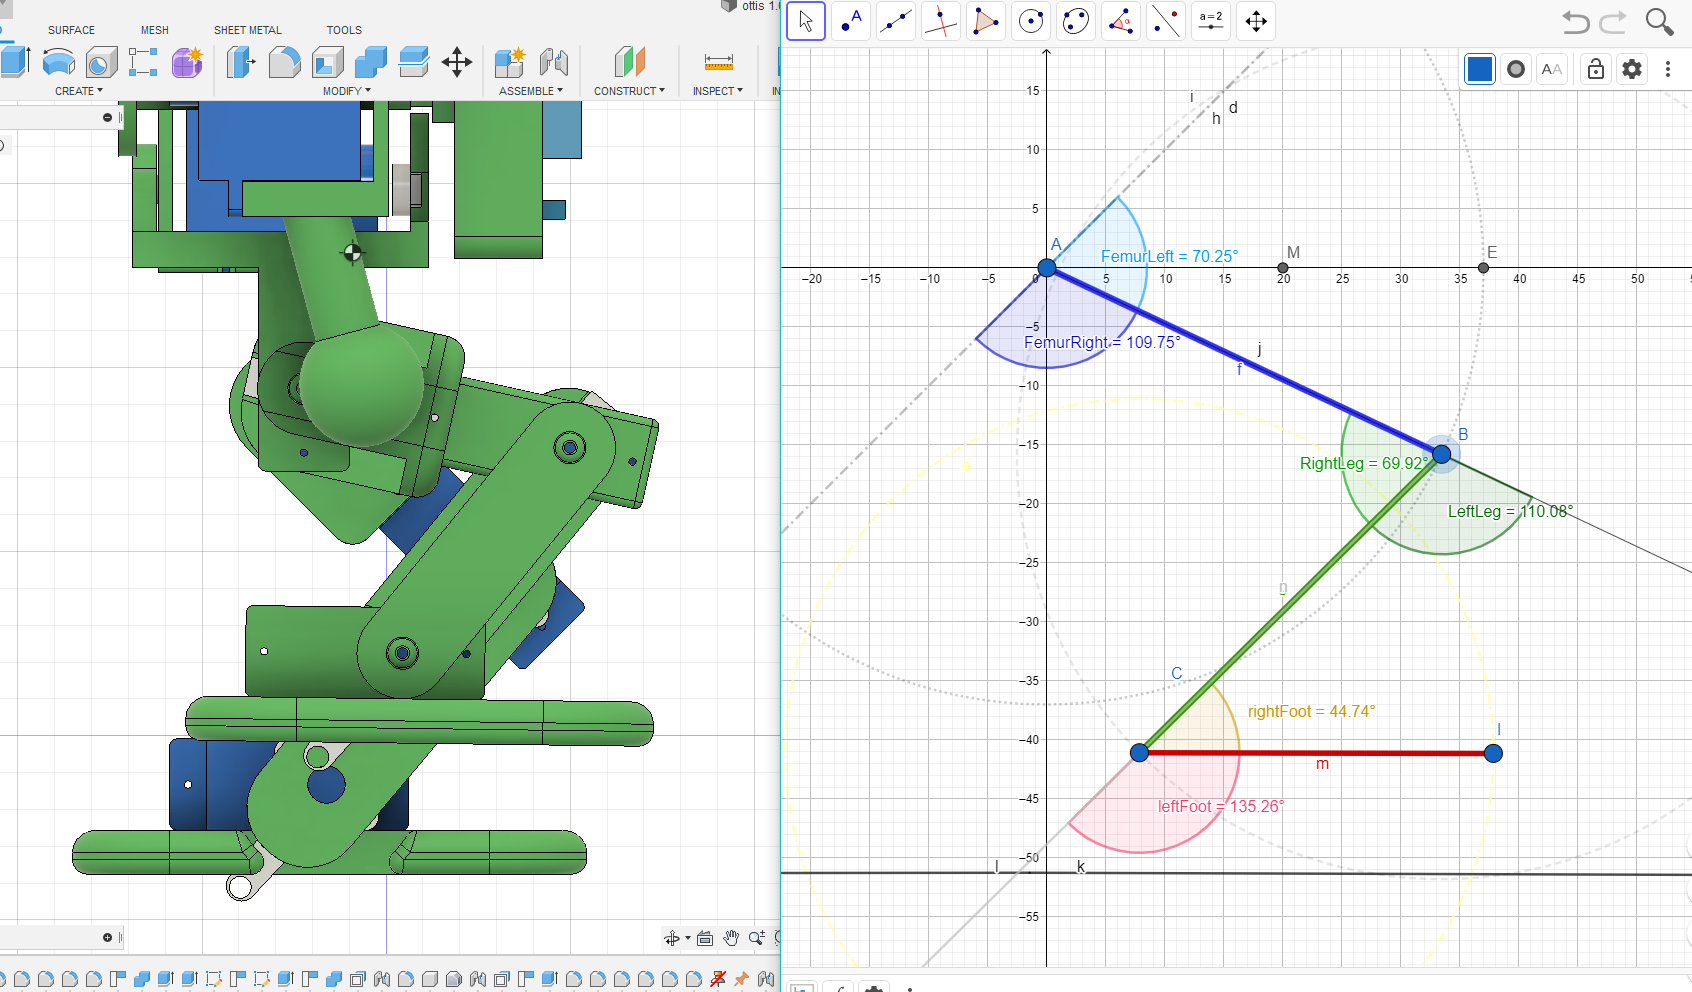Toggle the lock objects setting in graphics style bar
Screen dimensions: 1692x992
pos(1596,69)
